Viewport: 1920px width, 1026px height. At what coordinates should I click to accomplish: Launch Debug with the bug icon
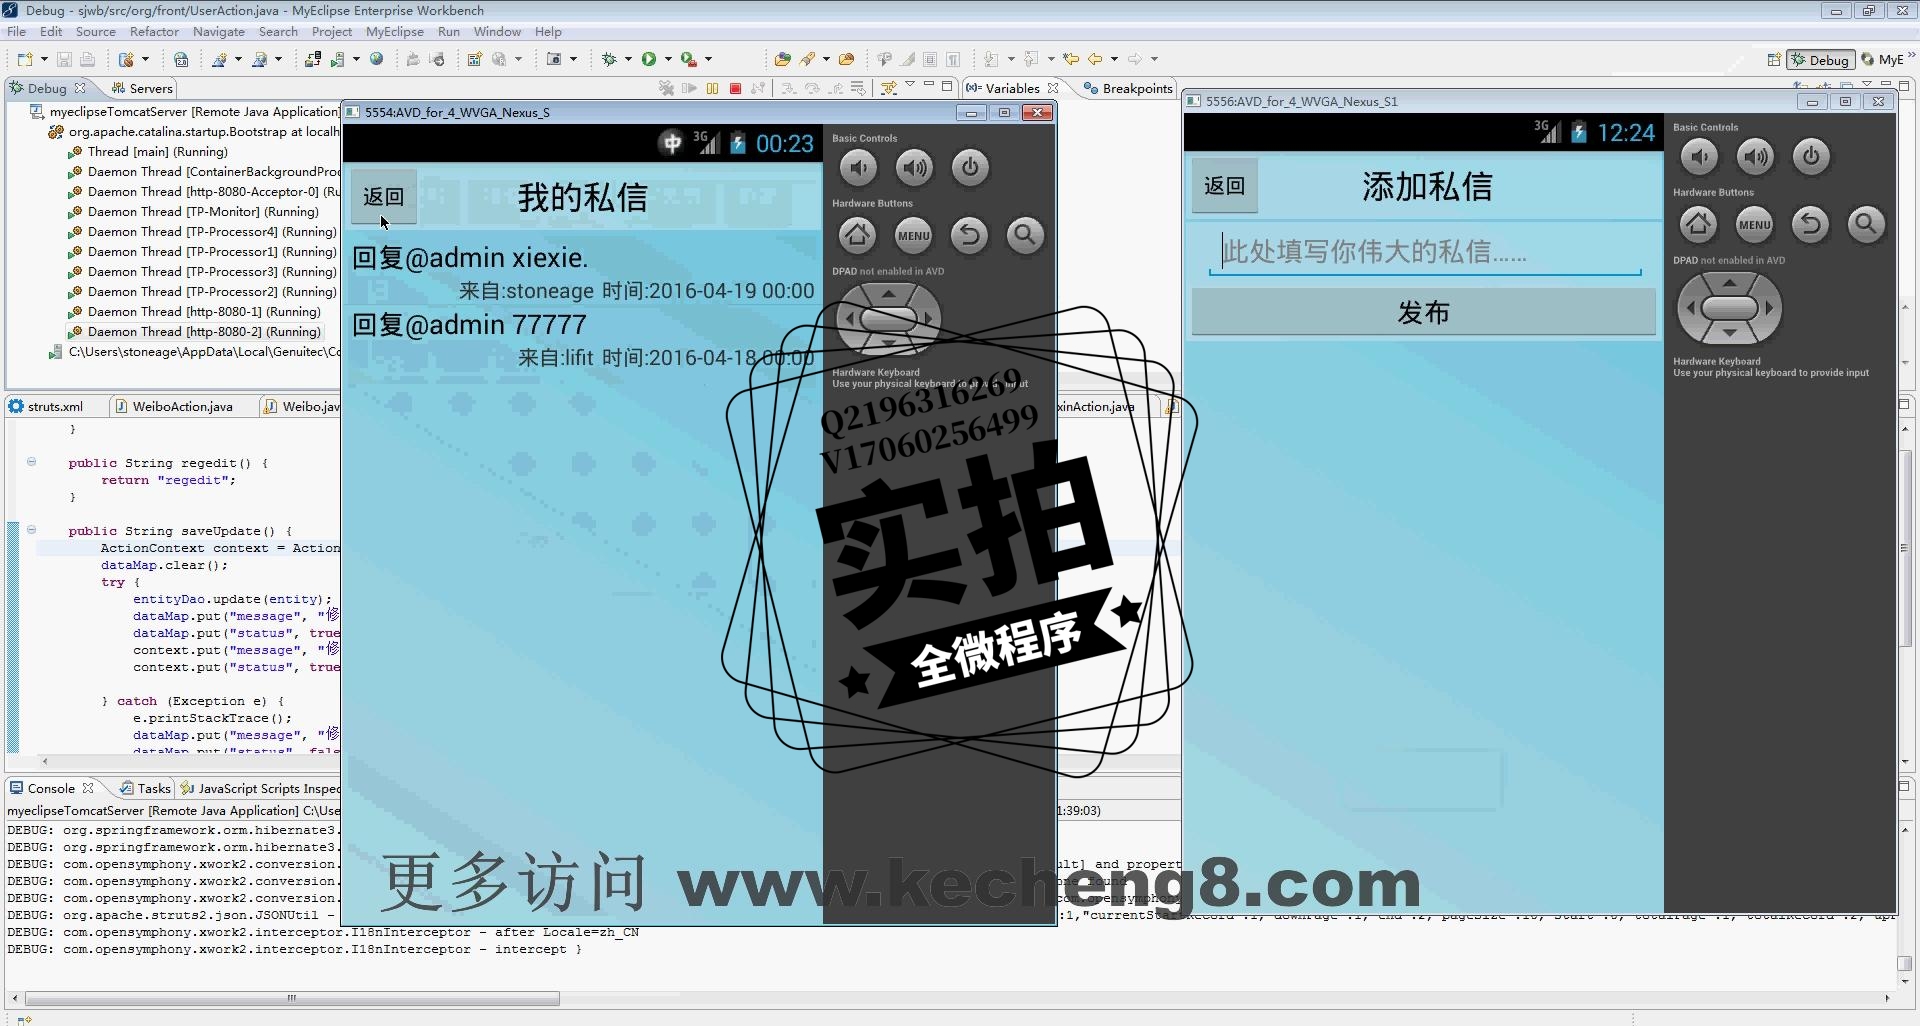609,59
